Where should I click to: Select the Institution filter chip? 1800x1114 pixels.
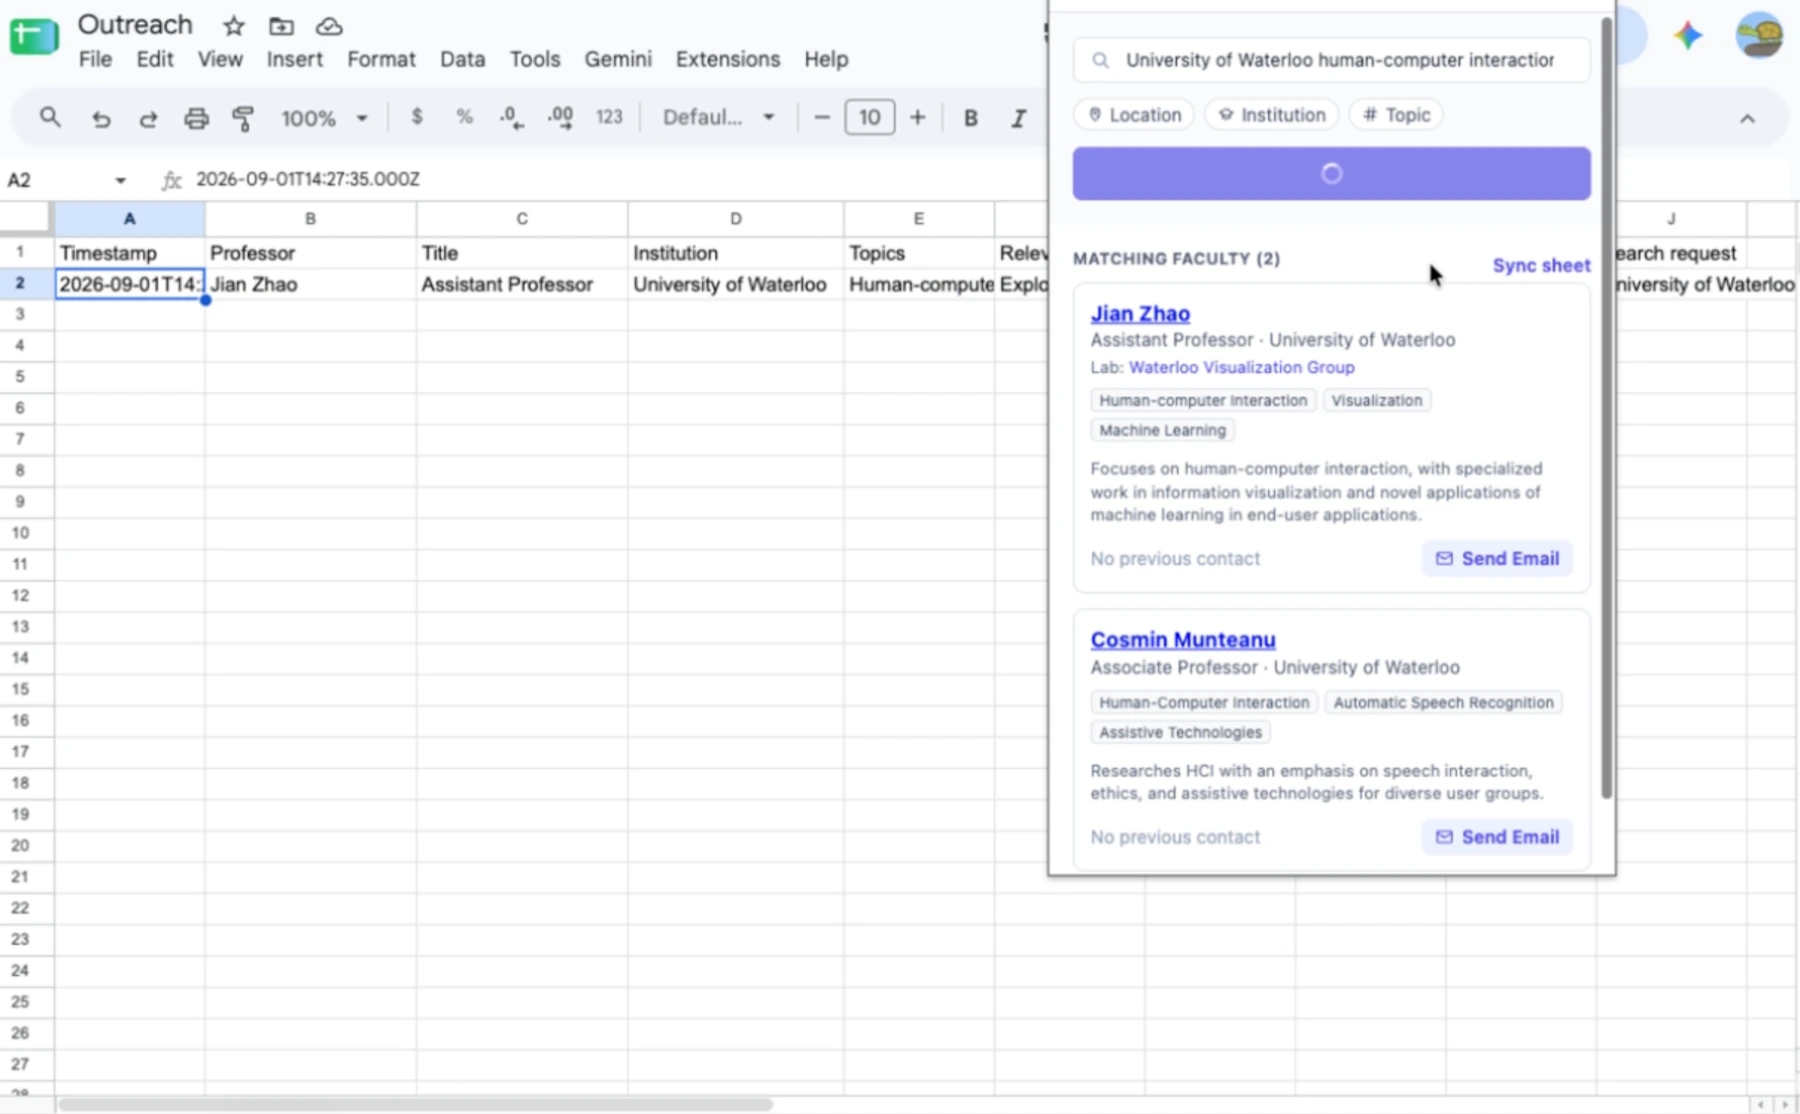pos(1271,115)
